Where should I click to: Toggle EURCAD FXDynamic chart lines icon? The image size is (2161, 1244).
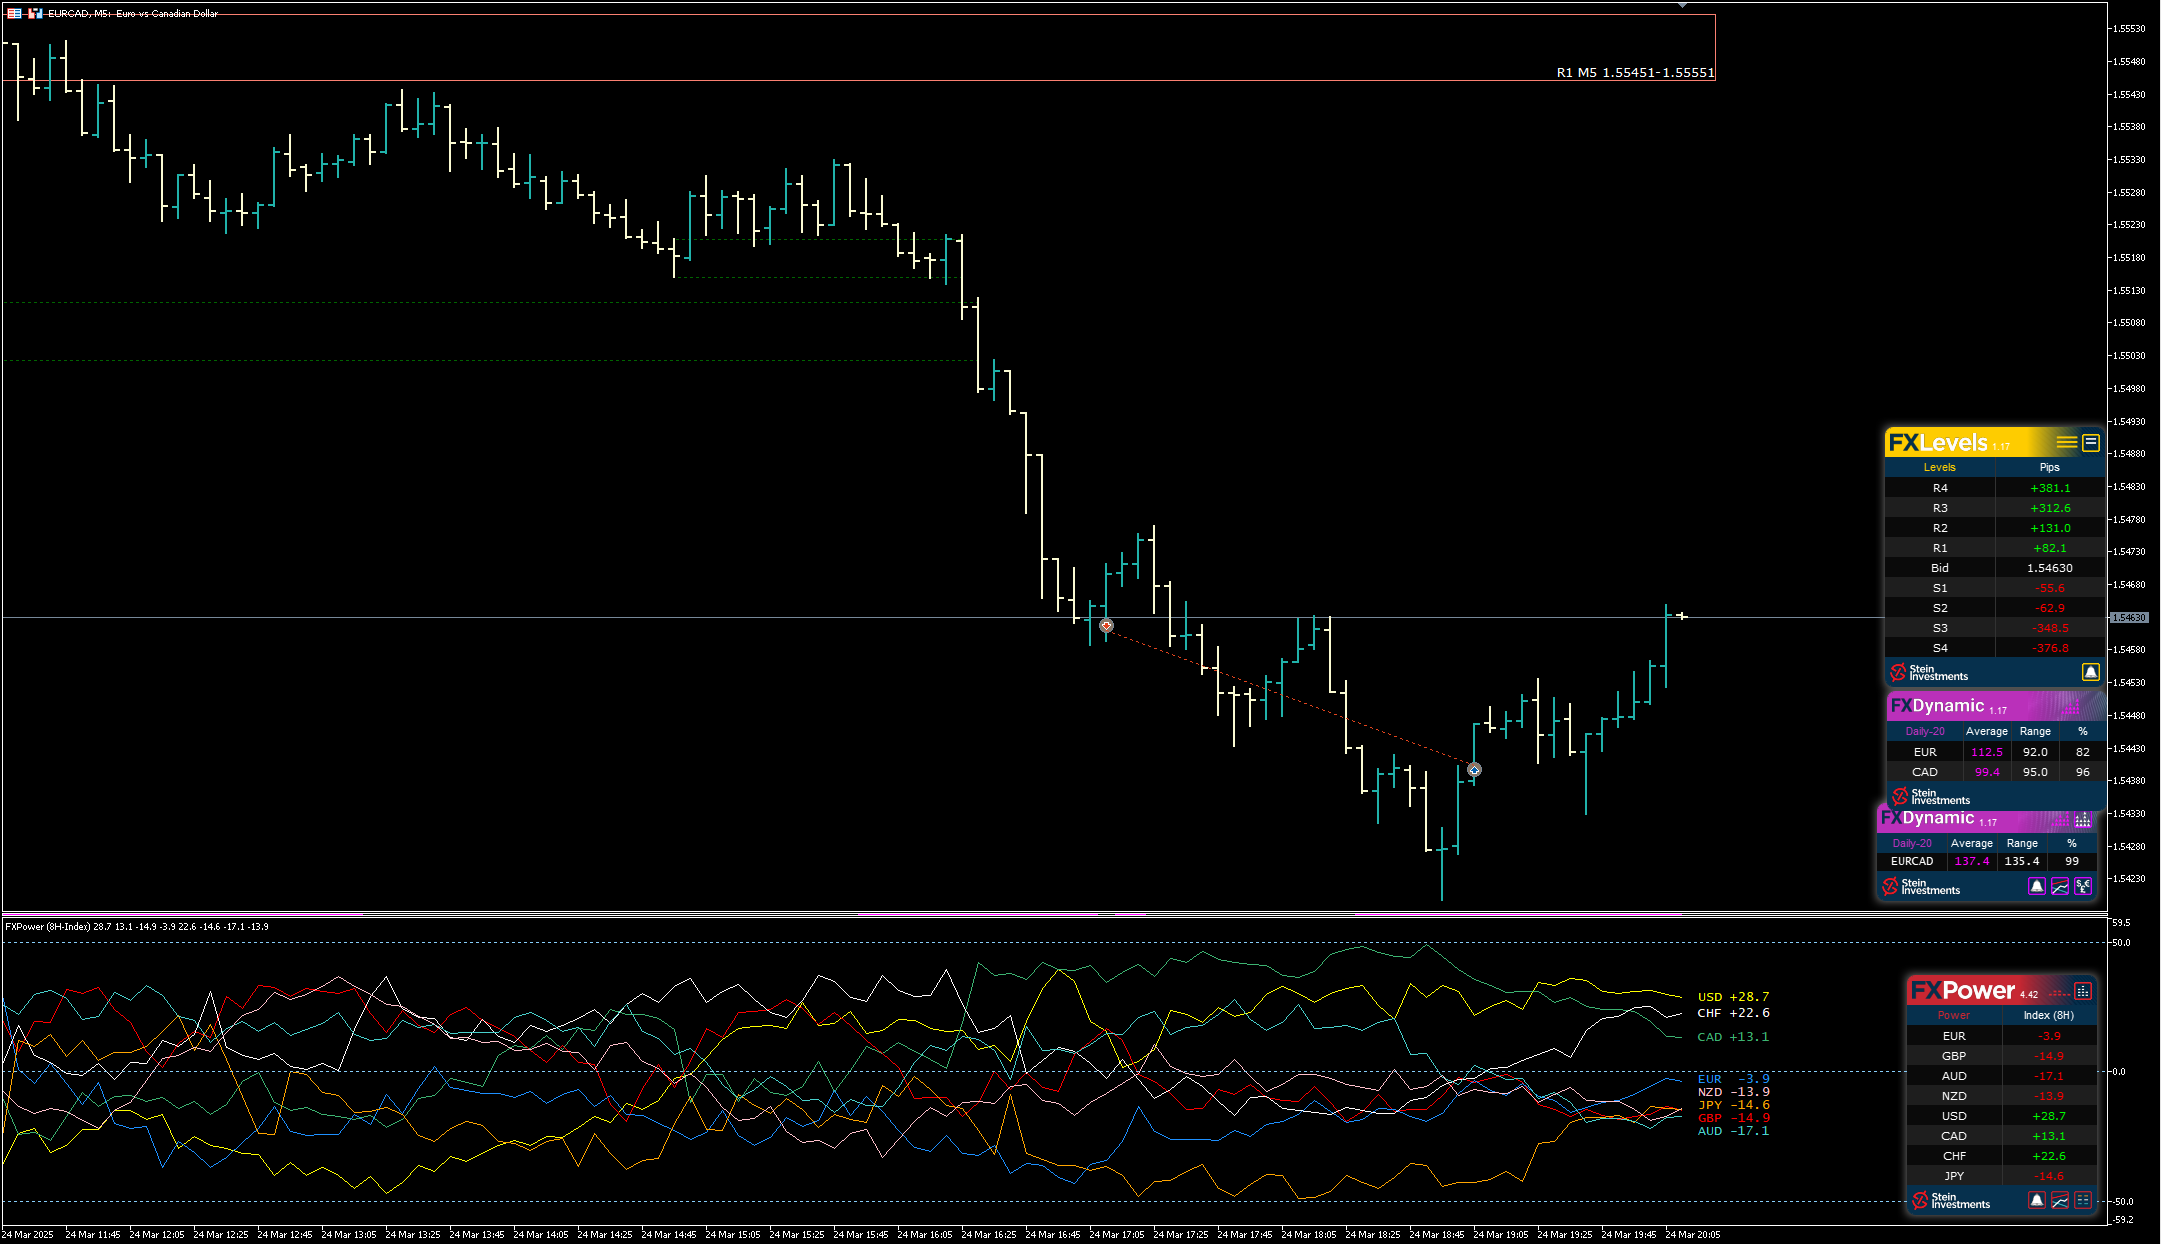[x=2060, y=886]
